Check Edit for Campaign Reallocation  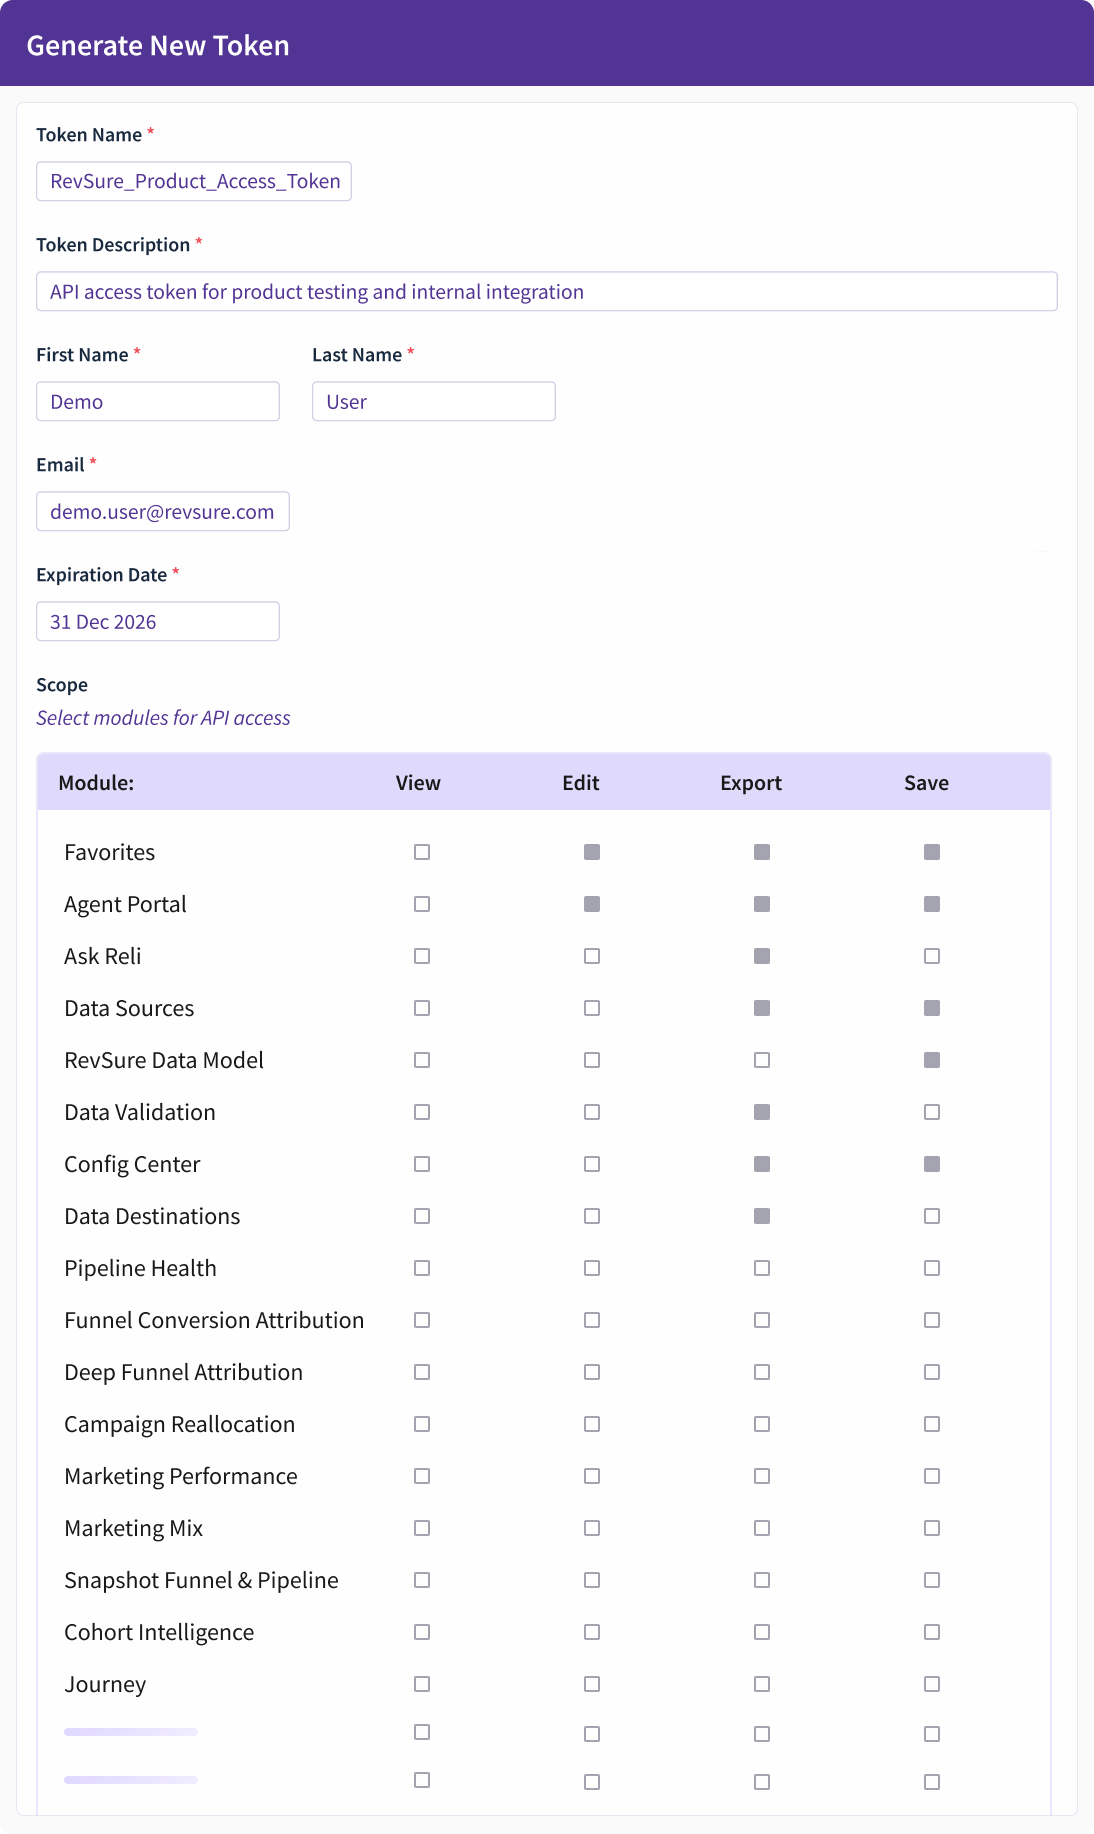coord(592,1424)
